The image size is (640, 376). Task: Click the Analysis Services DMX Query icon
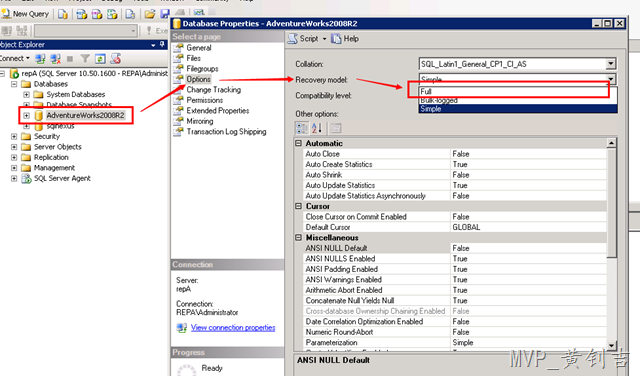tap(97, 14)
